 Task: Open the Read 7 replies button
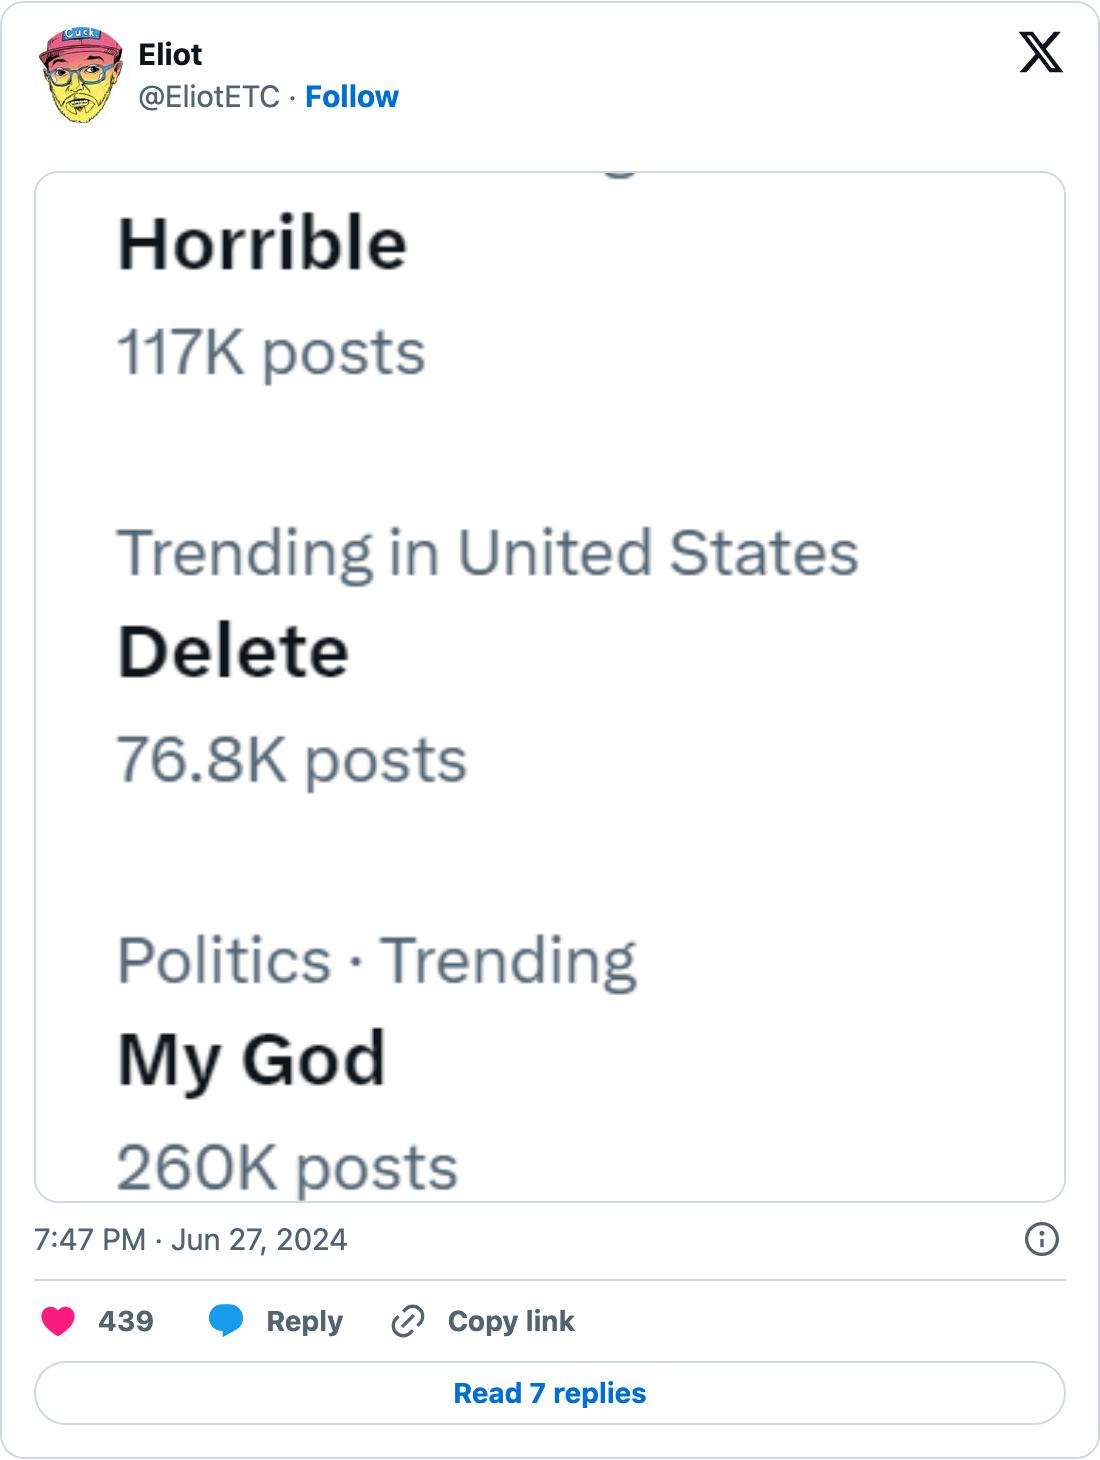click(550, 1393)
